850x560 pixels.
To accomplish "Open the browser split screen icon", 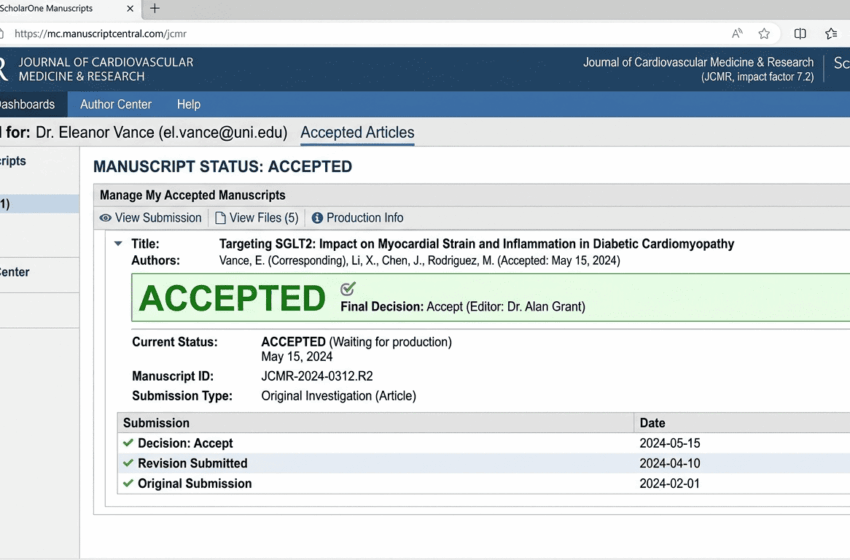I will 800,34.
